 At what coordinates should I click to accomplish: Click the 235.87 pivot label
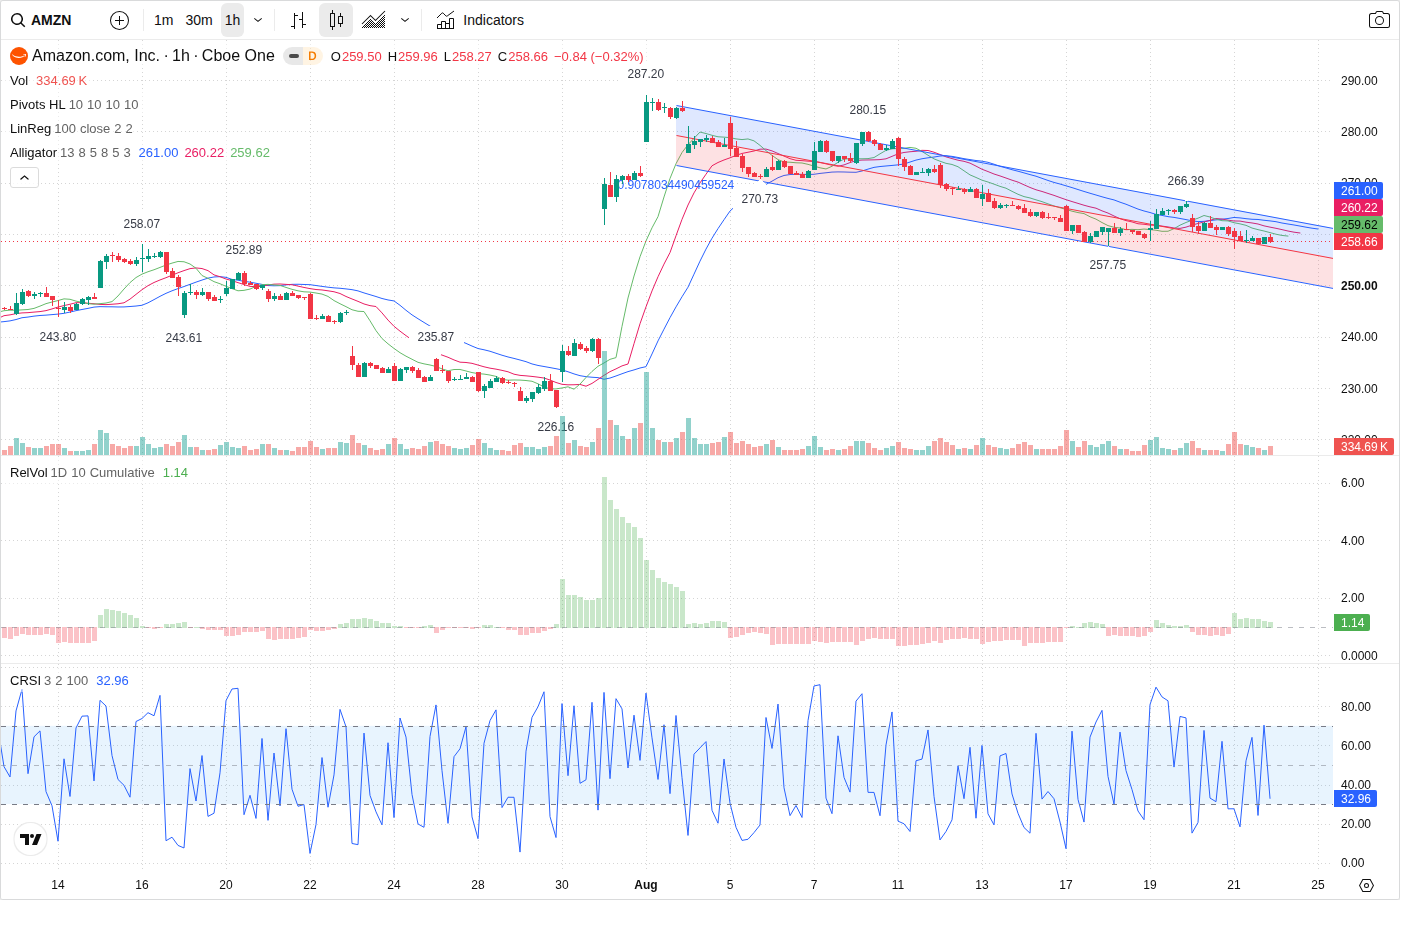436,337
